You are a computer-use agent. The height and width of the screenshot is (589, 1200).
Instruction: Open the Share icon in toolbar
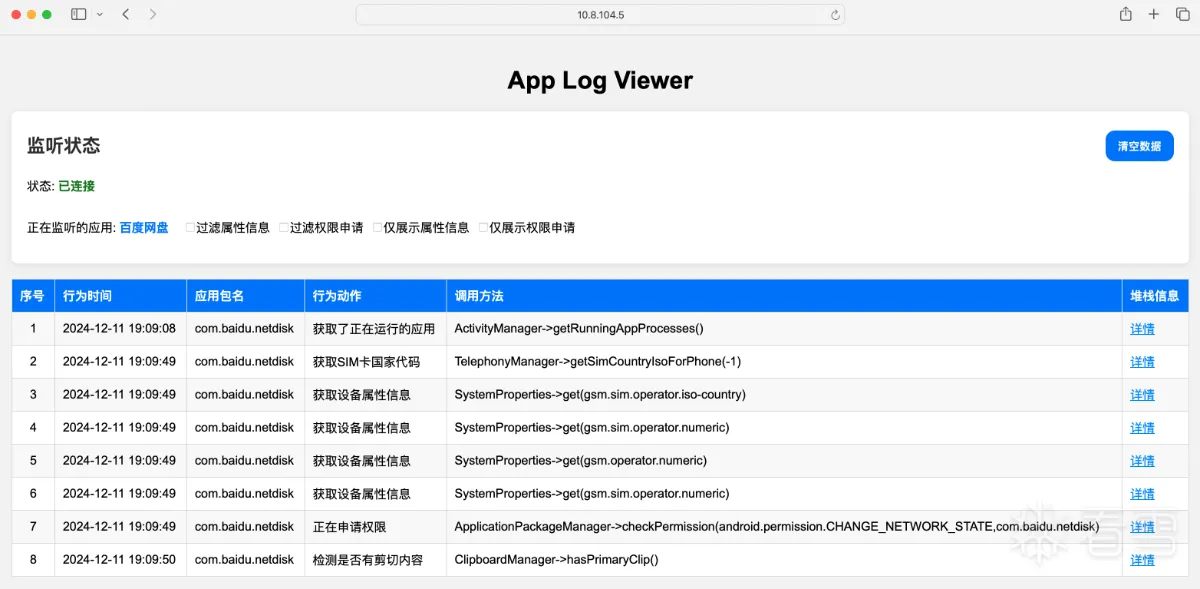pos(1126,14)
